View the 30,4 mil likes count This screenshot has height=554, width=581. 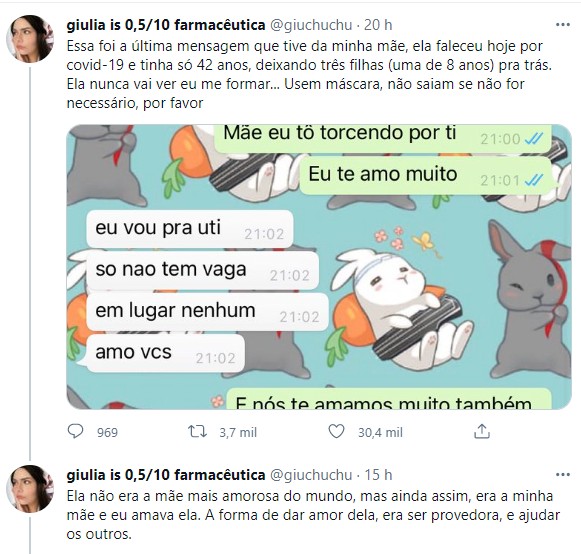[x=380, y=432]
